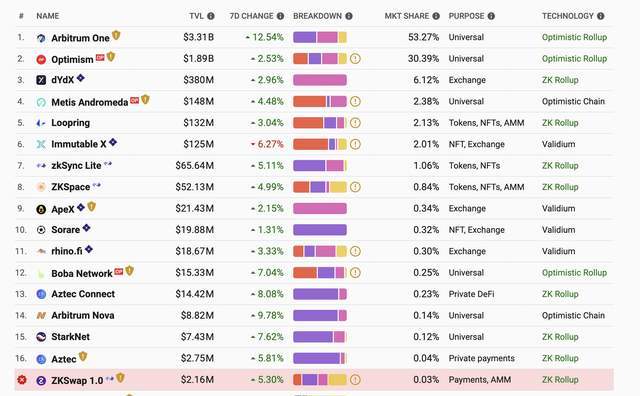Click the BREAKDOWN header info icon
Viewport: 640px width, 396px height.
349,16
